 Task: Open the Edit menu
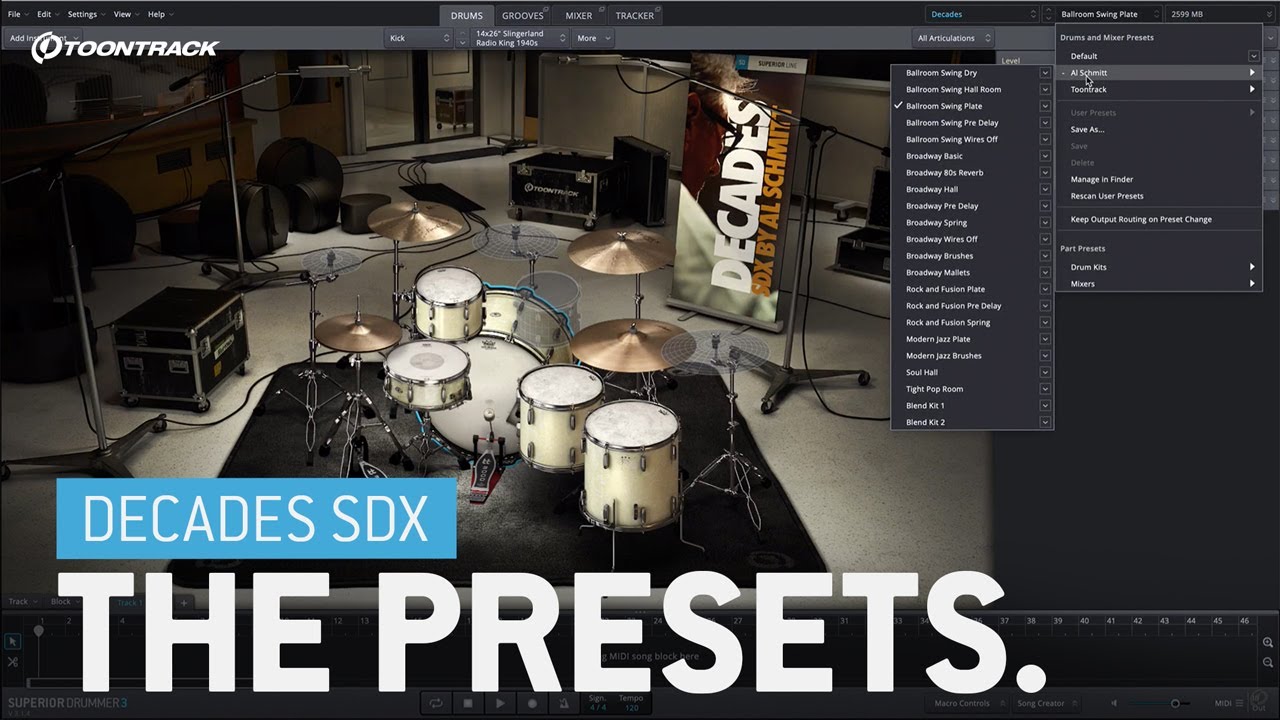tap(48, 14)
